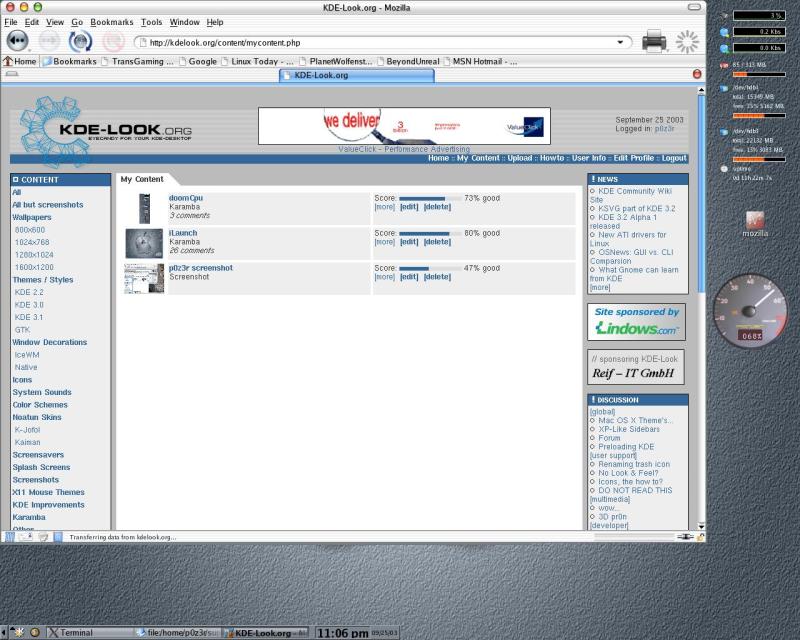Open the Help menu
Viewport: 800px width, 640px height.
coord(215,22)
